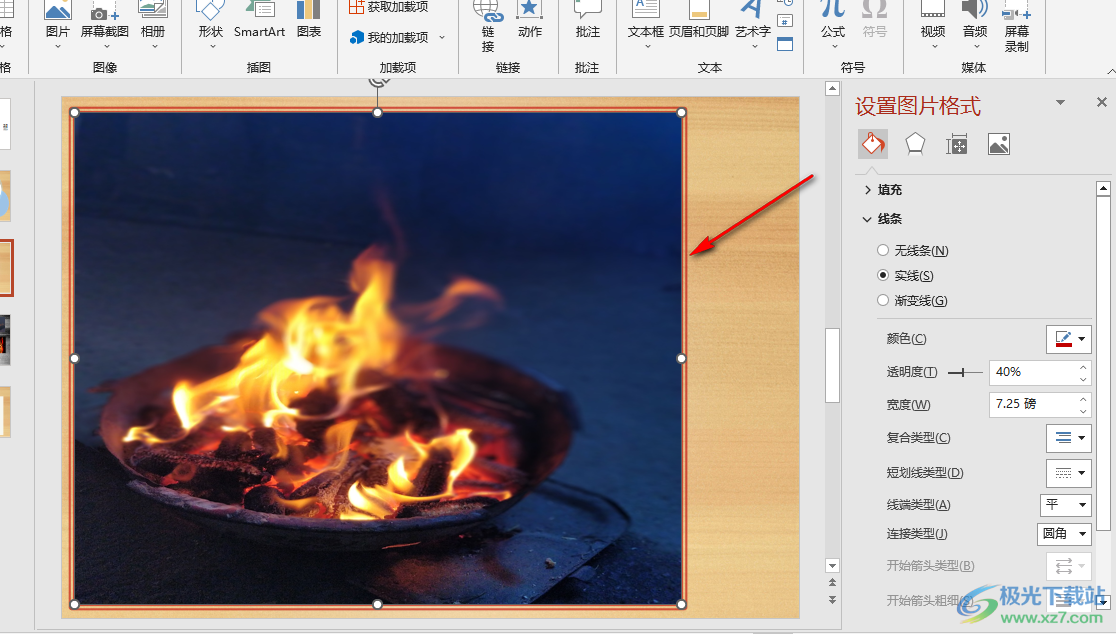Select the 渐变线 gradient line option
This screenshot has width=1116, height=634.
point(912,300)
